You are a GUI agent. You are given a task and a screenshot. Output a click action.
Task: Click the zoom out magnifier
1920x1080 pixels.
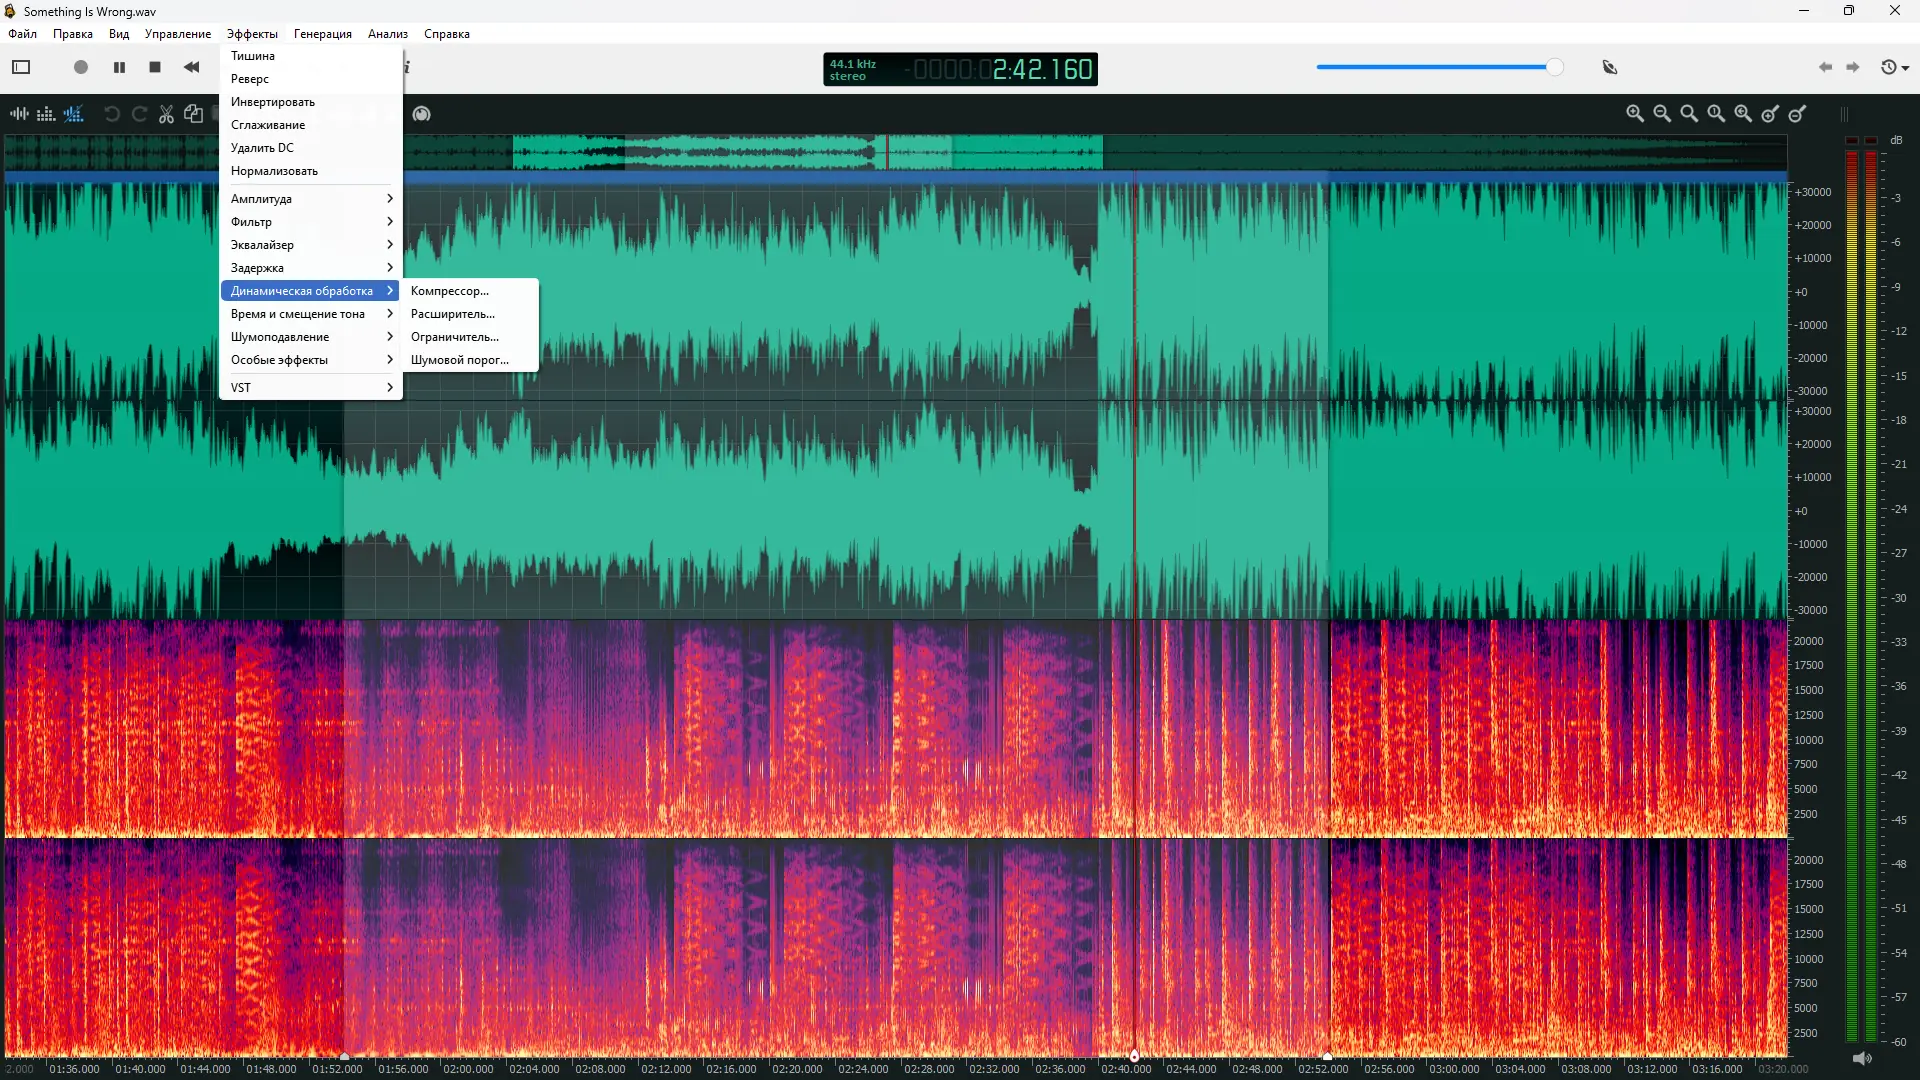pyautogui.click(x=1662, y=114)
